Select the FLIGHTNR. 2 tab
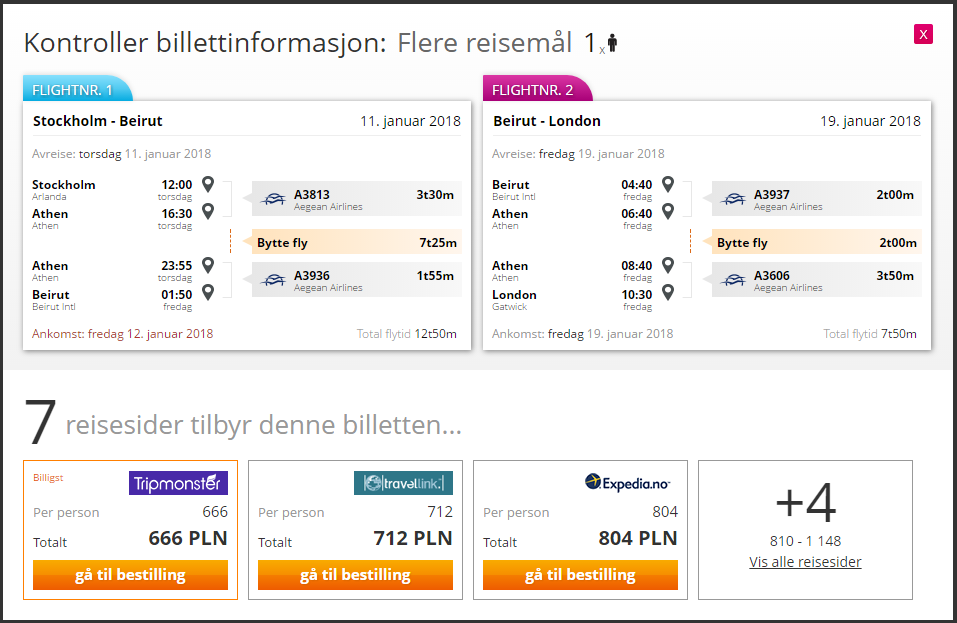Screen dimensions: 957x623 [x=537, y=89]
